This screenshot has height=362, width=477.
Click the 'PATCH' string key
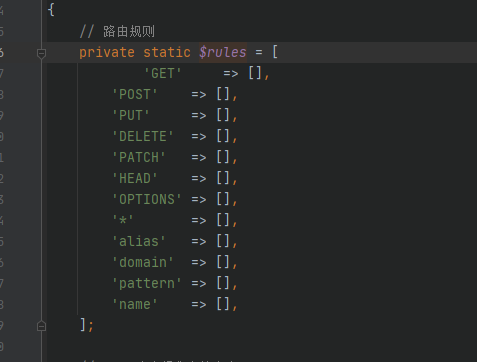point(139,157)
